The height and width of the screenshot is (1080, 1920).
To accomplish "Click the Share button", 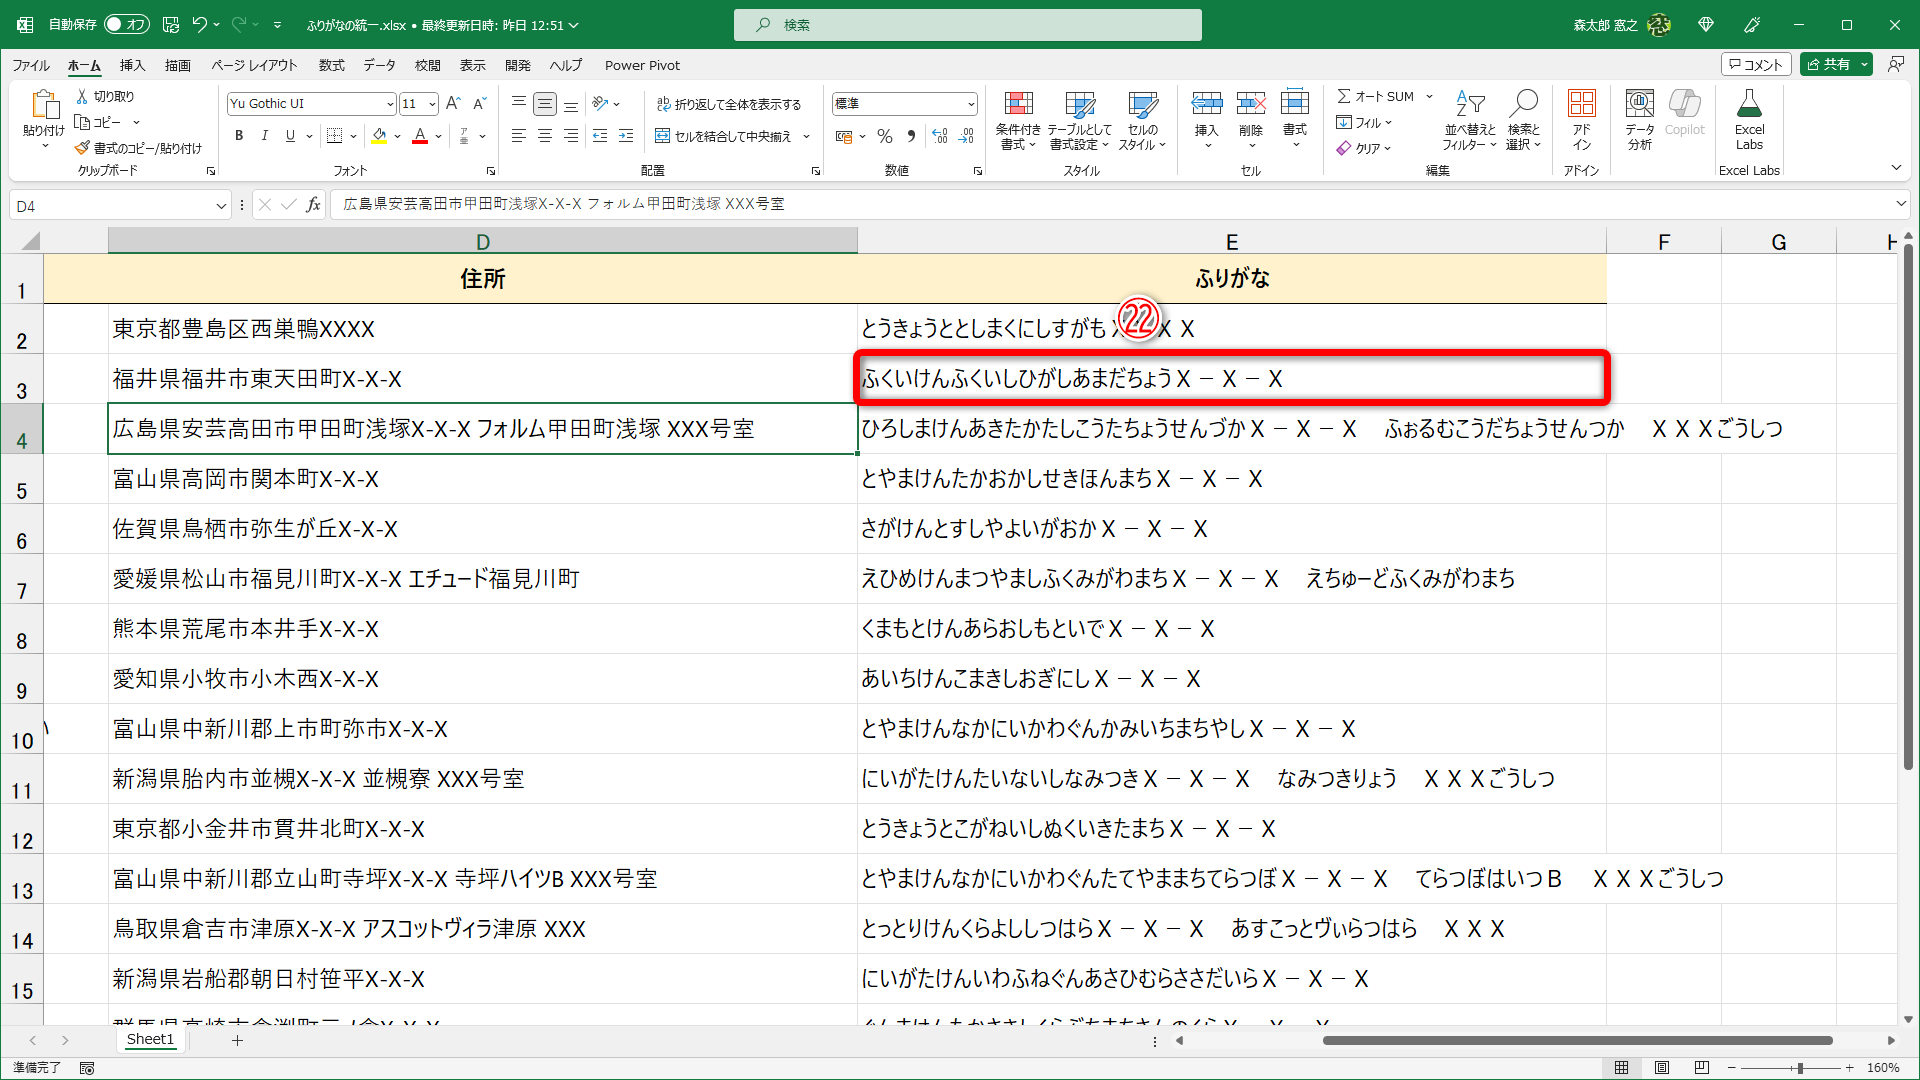I will coord(1829,64).
